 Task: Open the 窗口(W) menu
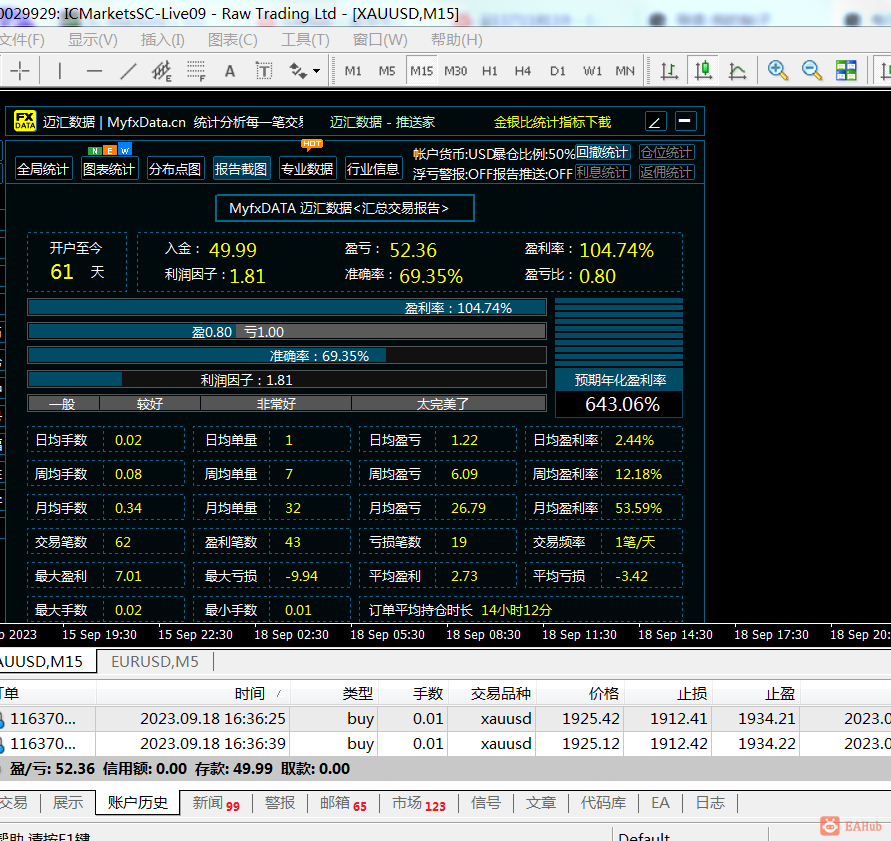click(x=380, y=40)
